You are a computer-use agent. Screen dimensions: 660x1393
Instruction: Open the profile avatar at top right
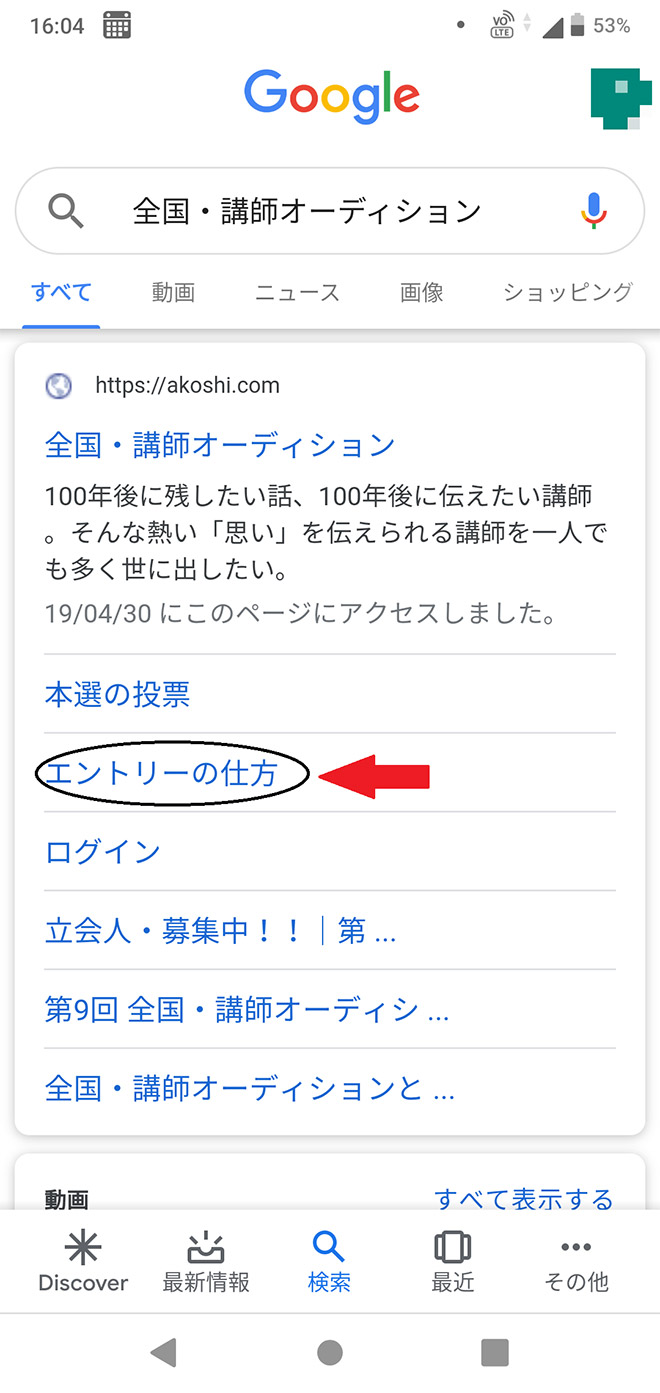(x=620, y=97)
